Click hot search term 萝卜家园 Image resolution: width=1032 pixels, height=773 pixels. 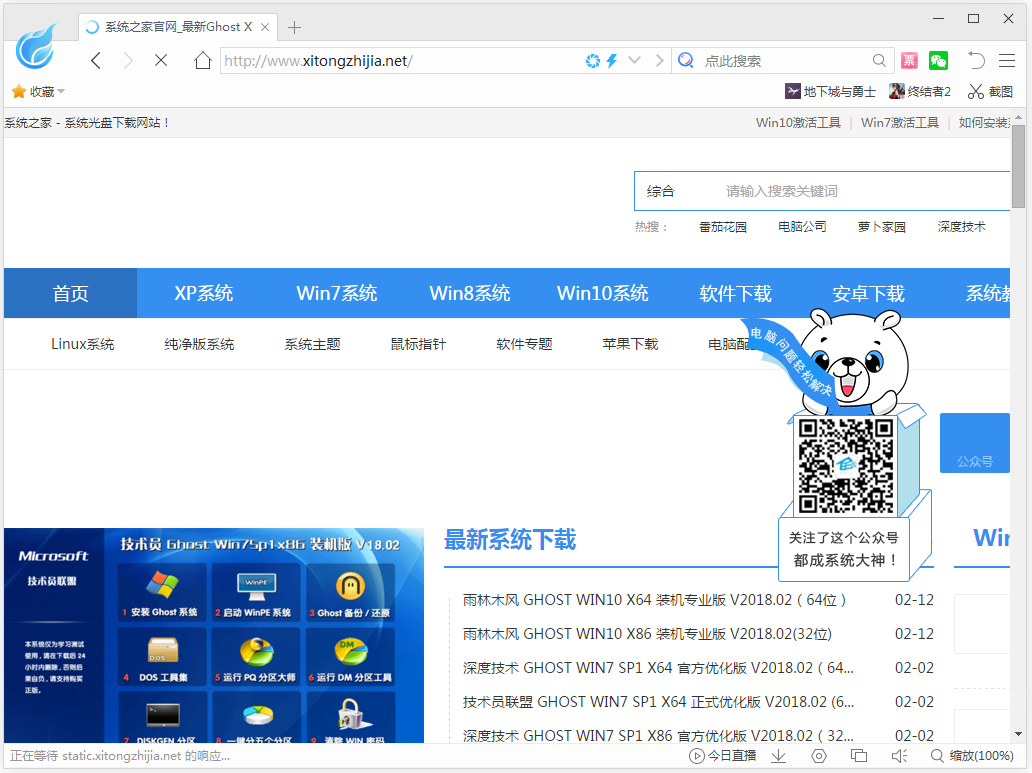(x=882, y=227)
